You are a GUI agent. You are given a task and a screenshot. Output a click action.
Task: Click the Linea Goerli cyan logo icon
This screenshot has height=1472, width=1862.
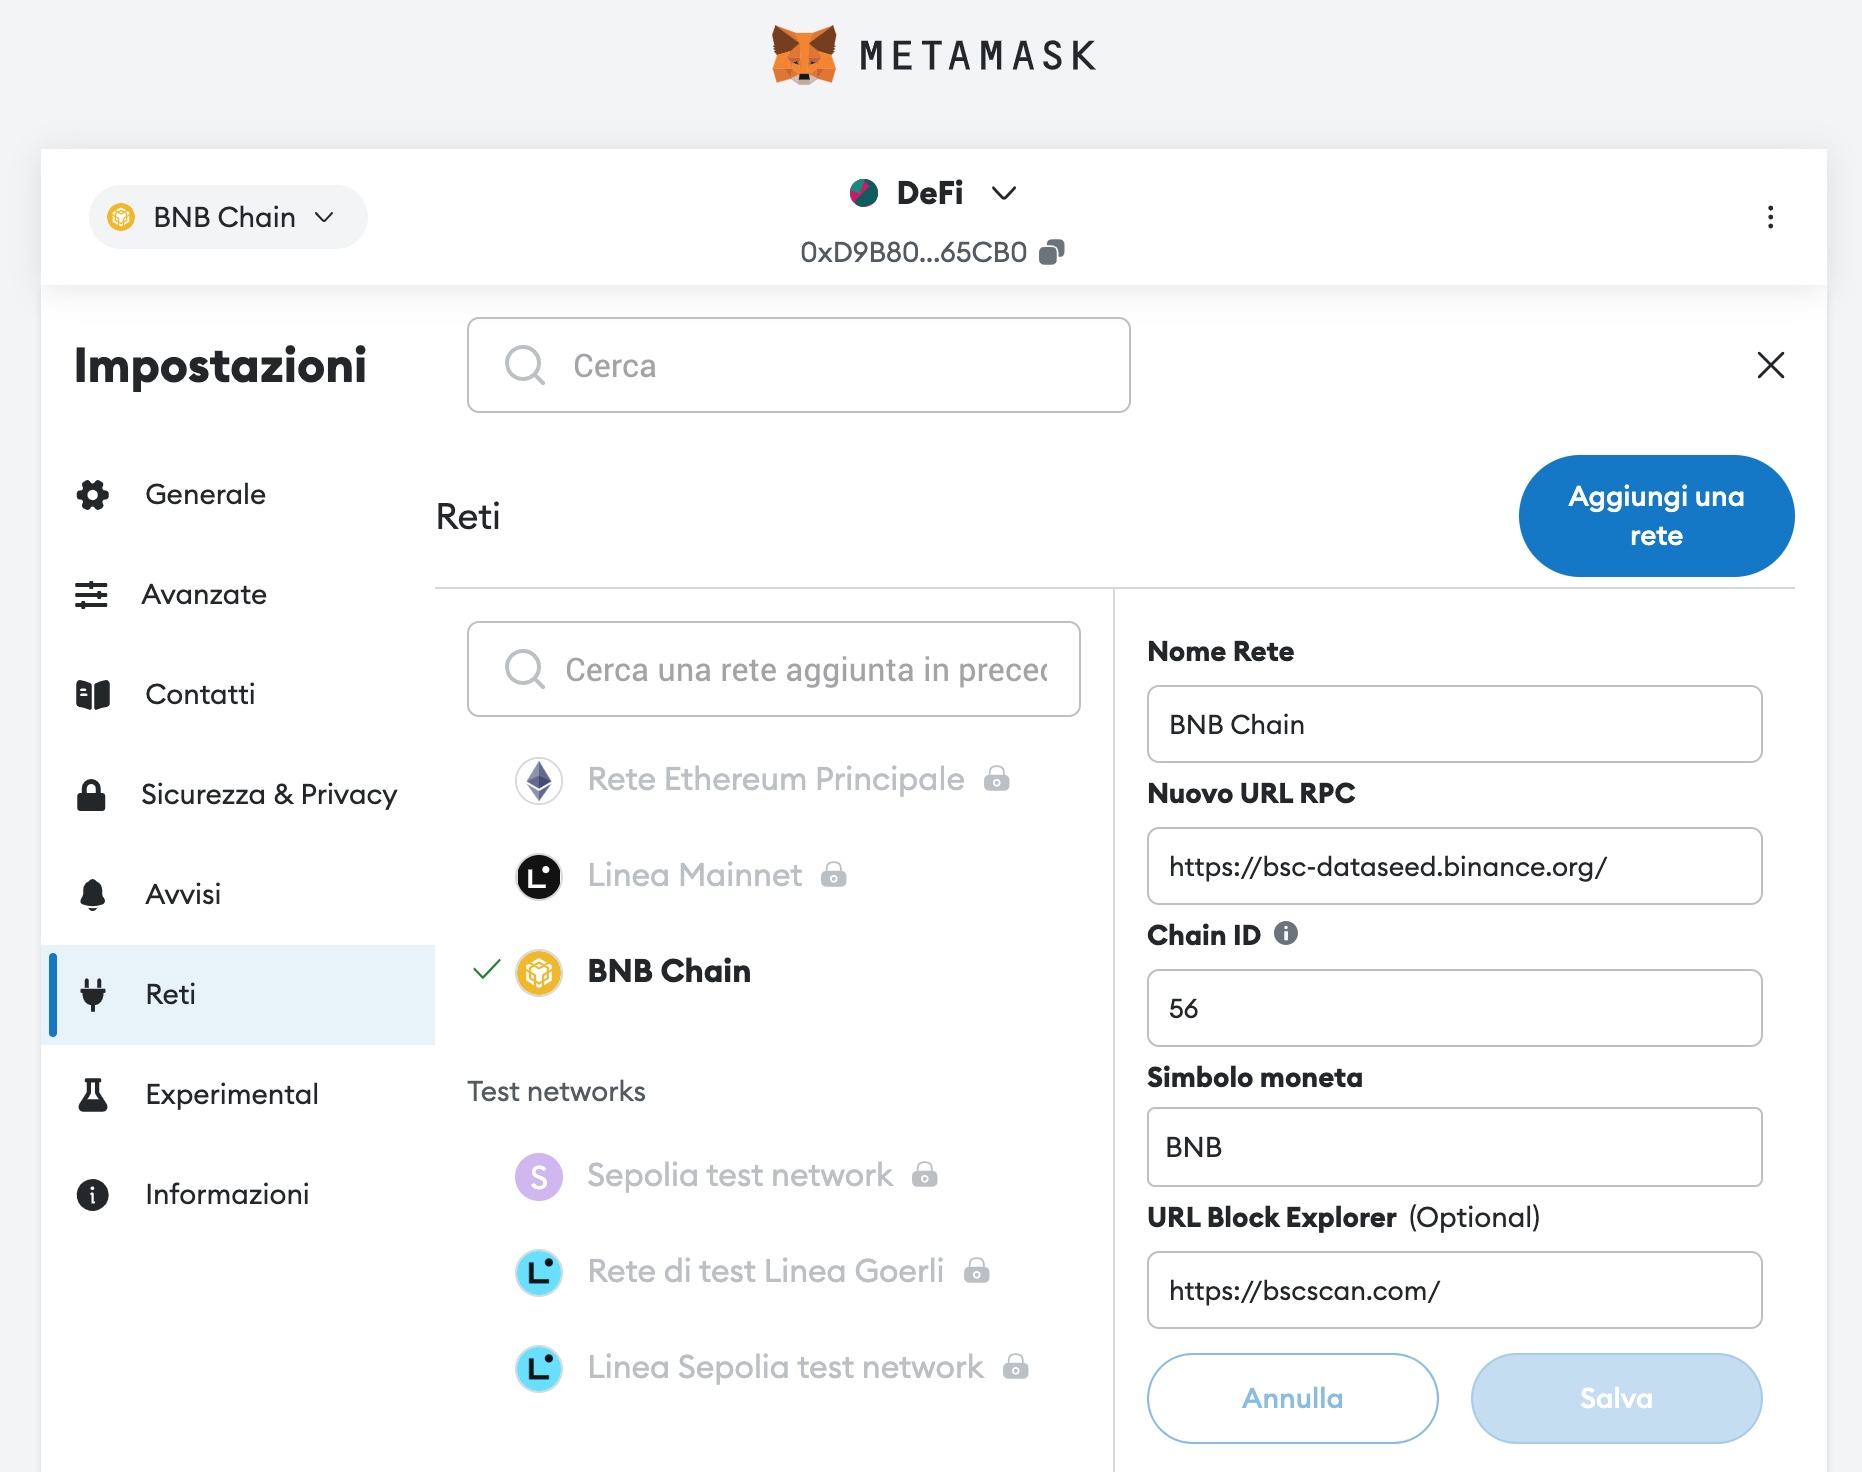539,1272
